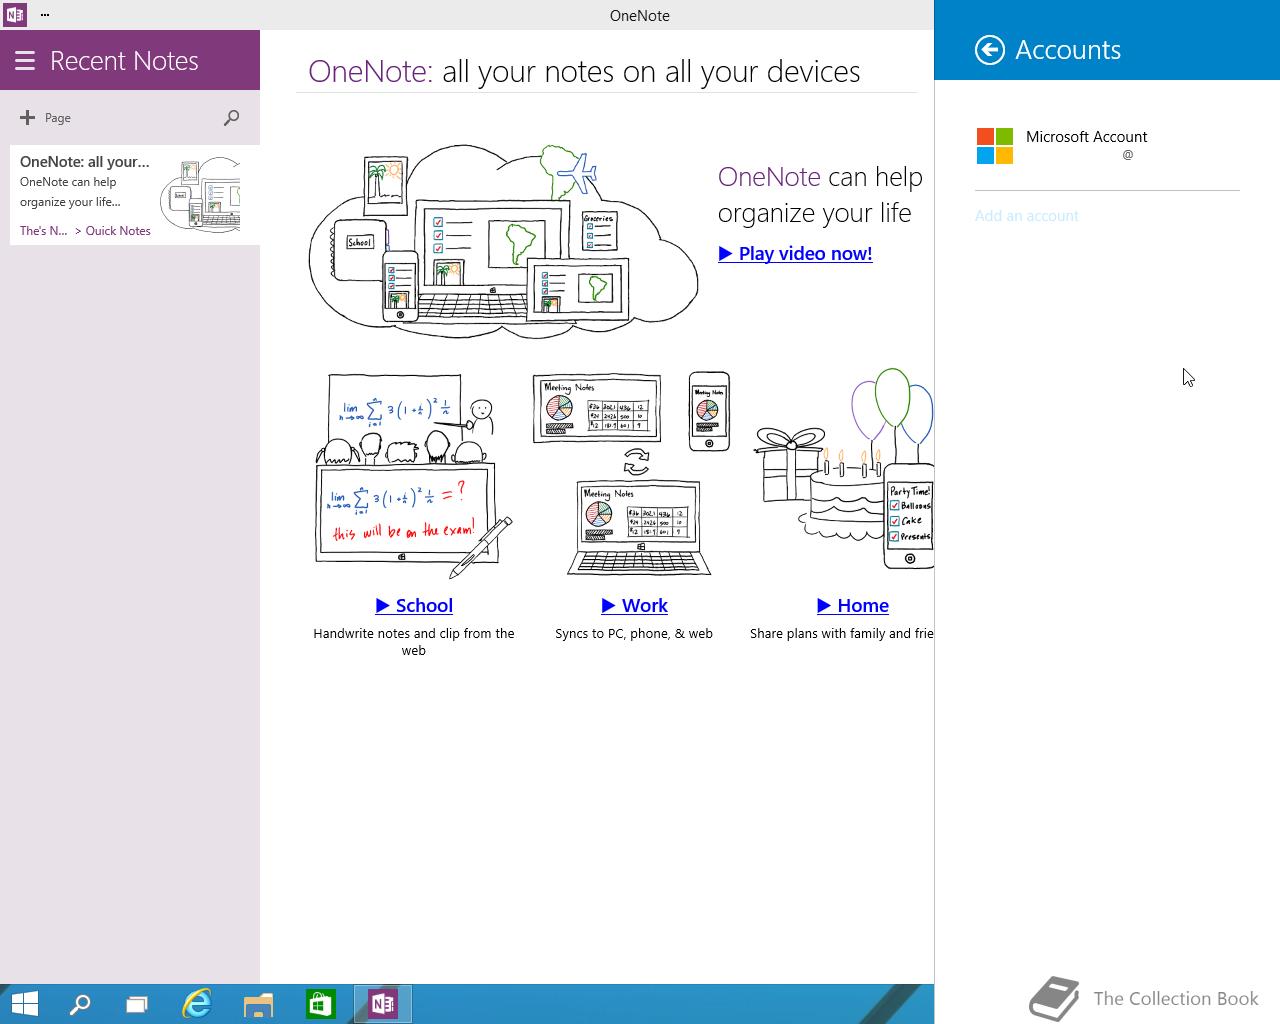Open the hamburger navigation menu
This screenshot has height=1024, width=1280.
pyautogui.click(x=25, y=61)
